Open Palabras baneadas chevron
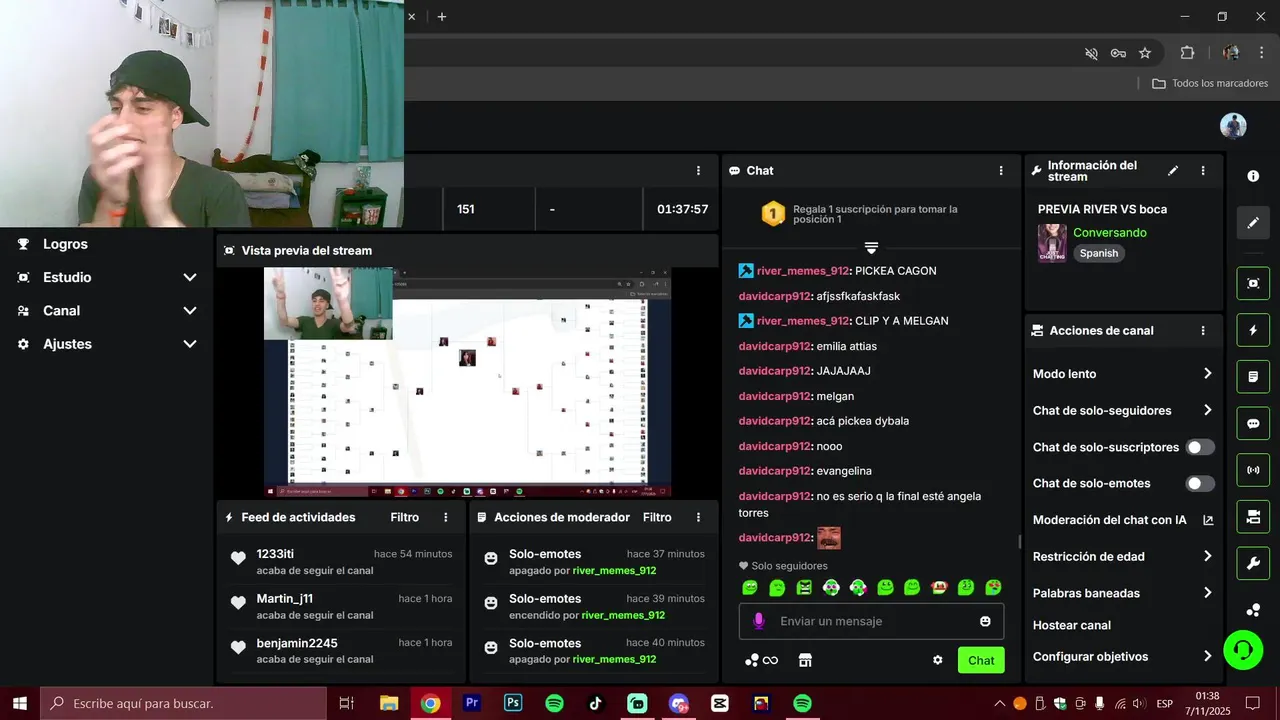The width and height of the screenshot is (1280, 720). pyautogui.click(x=1207, y=593)
